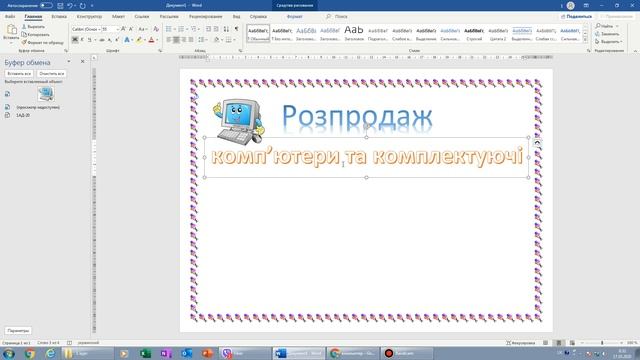640x360 pixels.
Task: Toggle bold formatting
Action: (75, 40)
